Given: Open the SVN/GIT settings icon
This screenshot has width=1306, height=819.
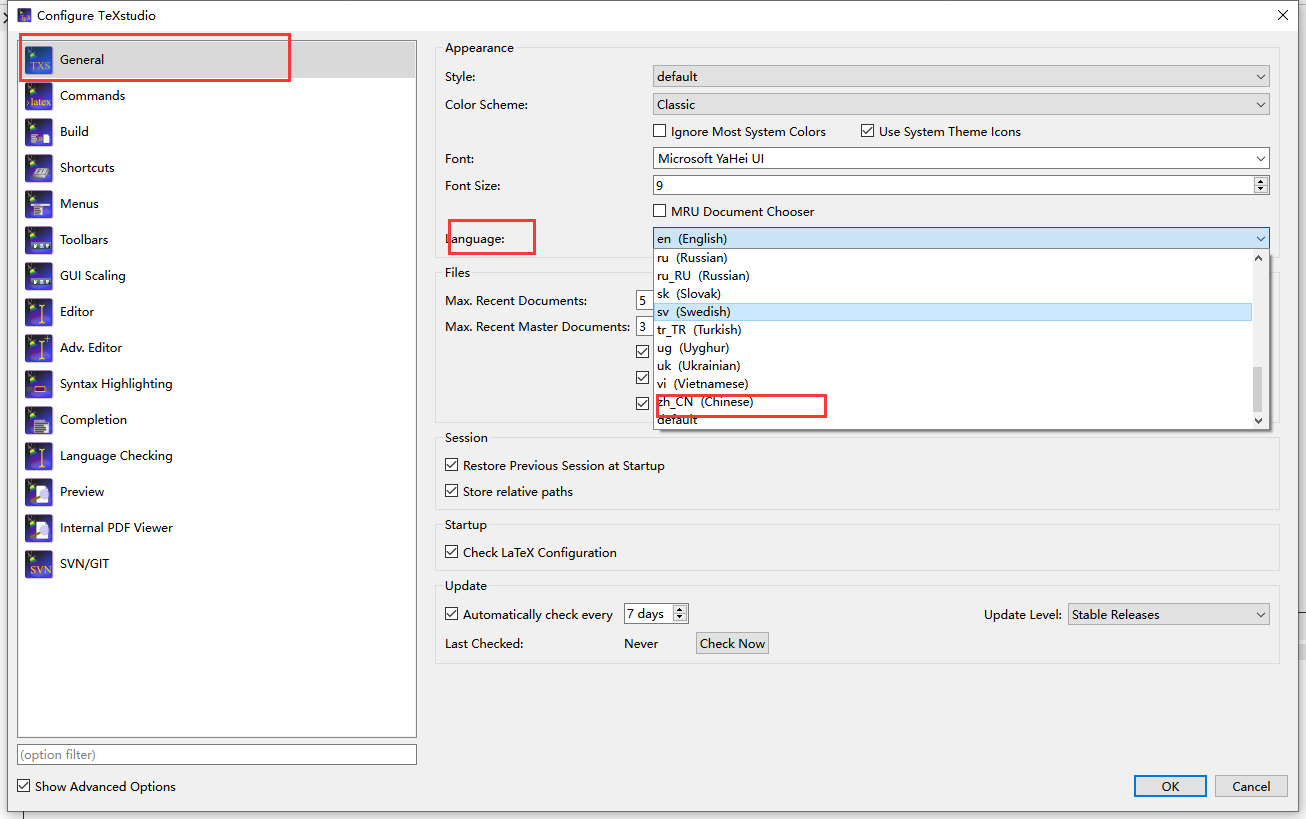Looking at the screenshot, I should click(x=39, y=564).
